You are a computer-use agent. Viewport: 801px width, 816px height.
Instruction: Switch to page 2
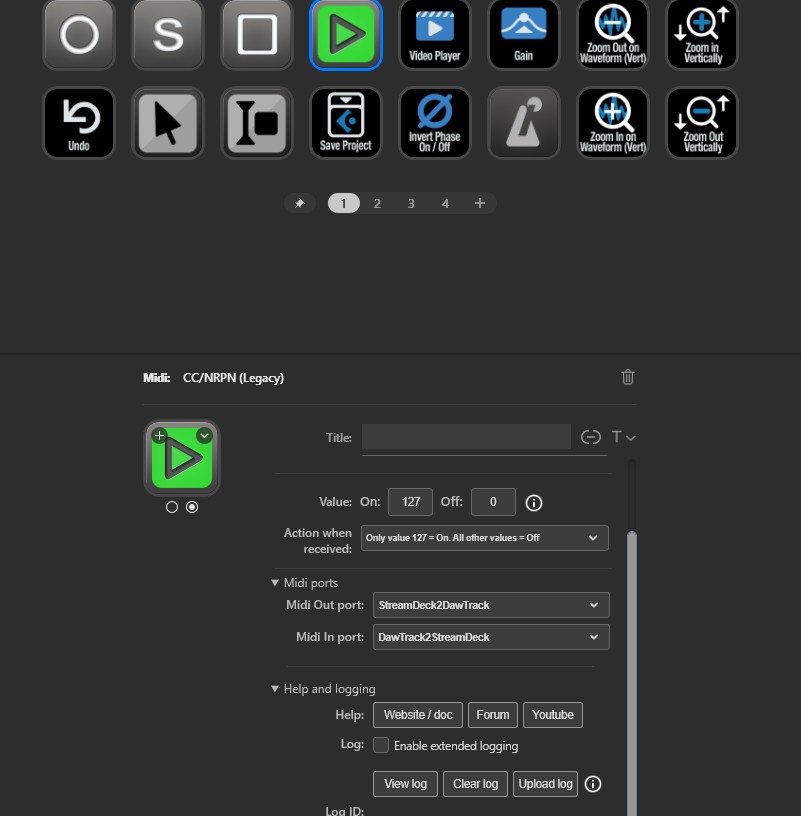pos(377,203)
